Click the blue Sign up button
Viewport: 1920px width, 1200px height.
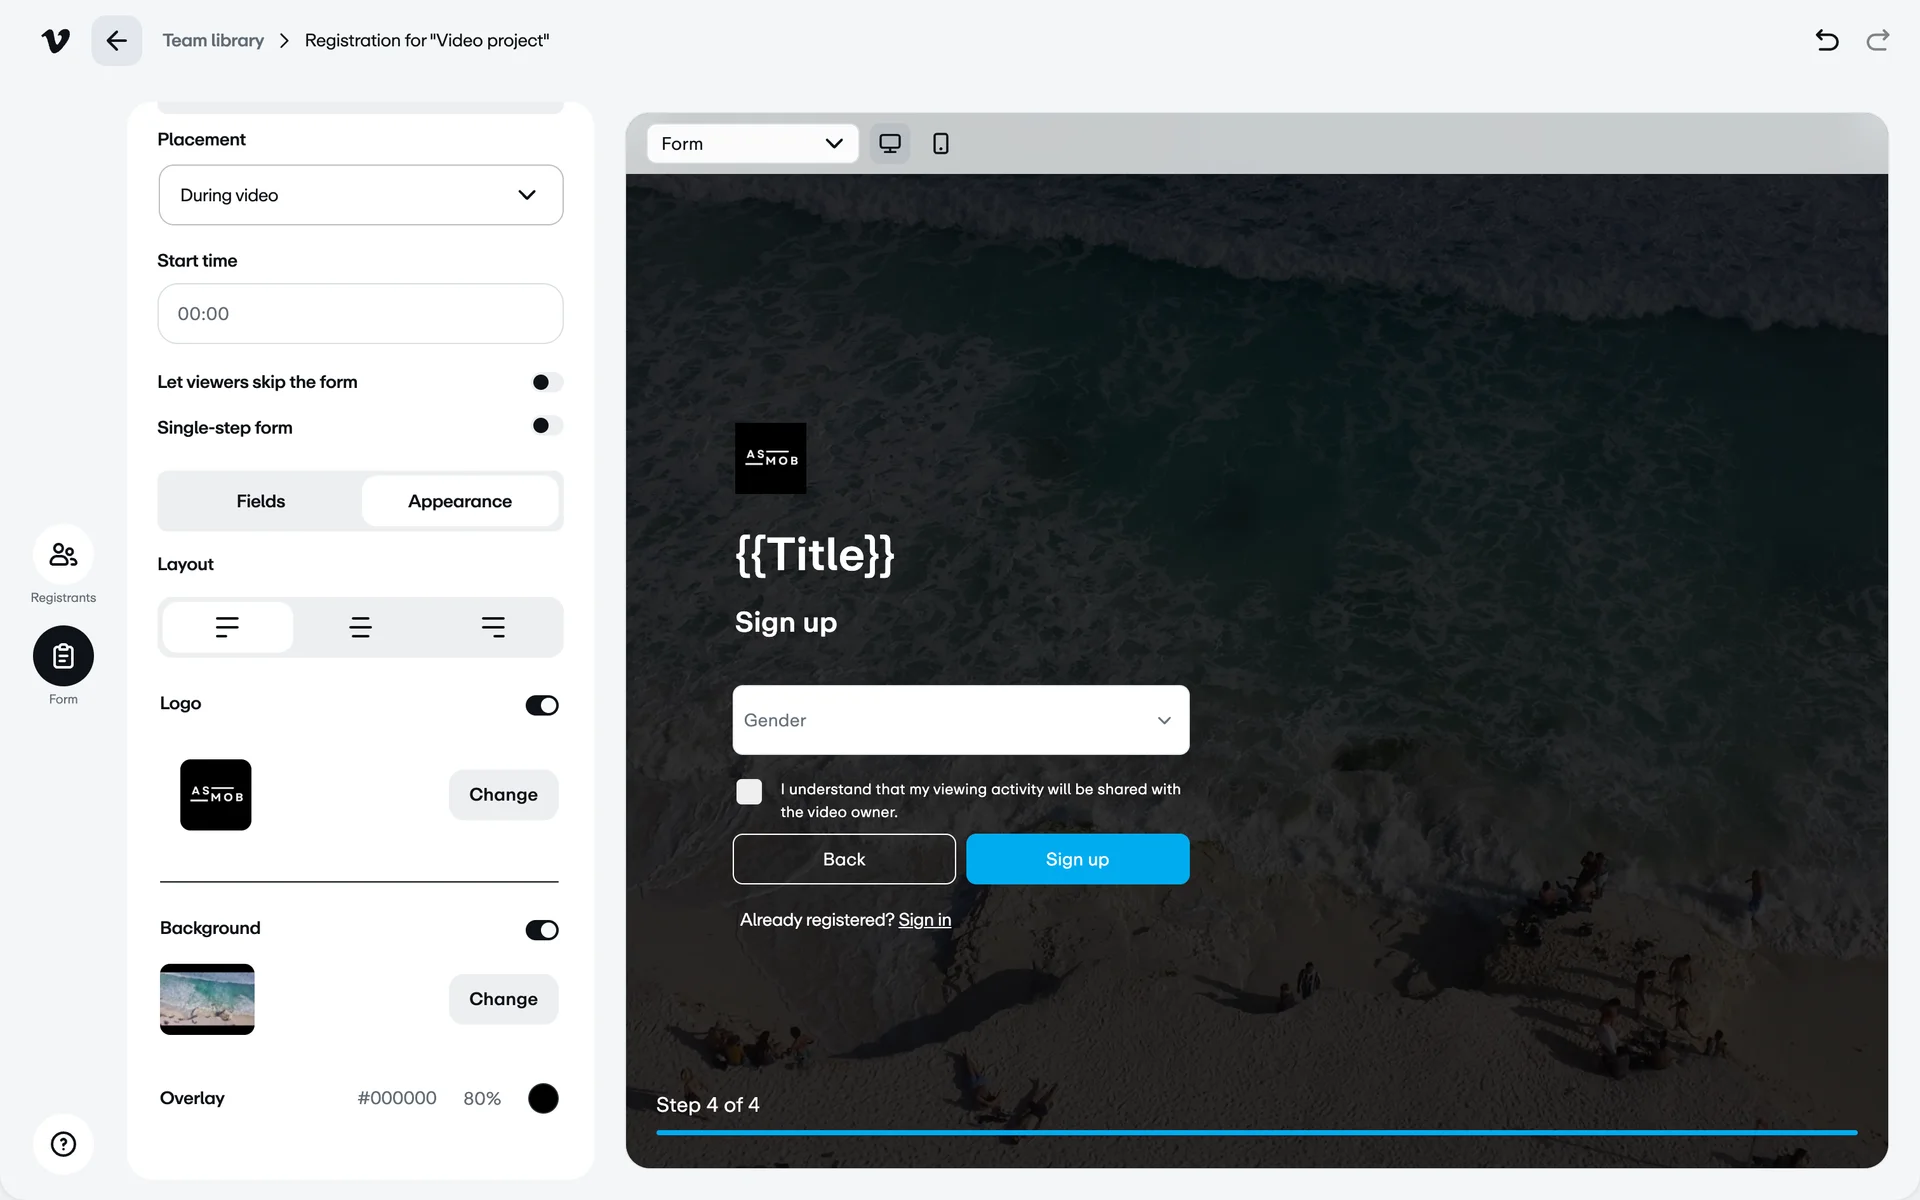1077,859
